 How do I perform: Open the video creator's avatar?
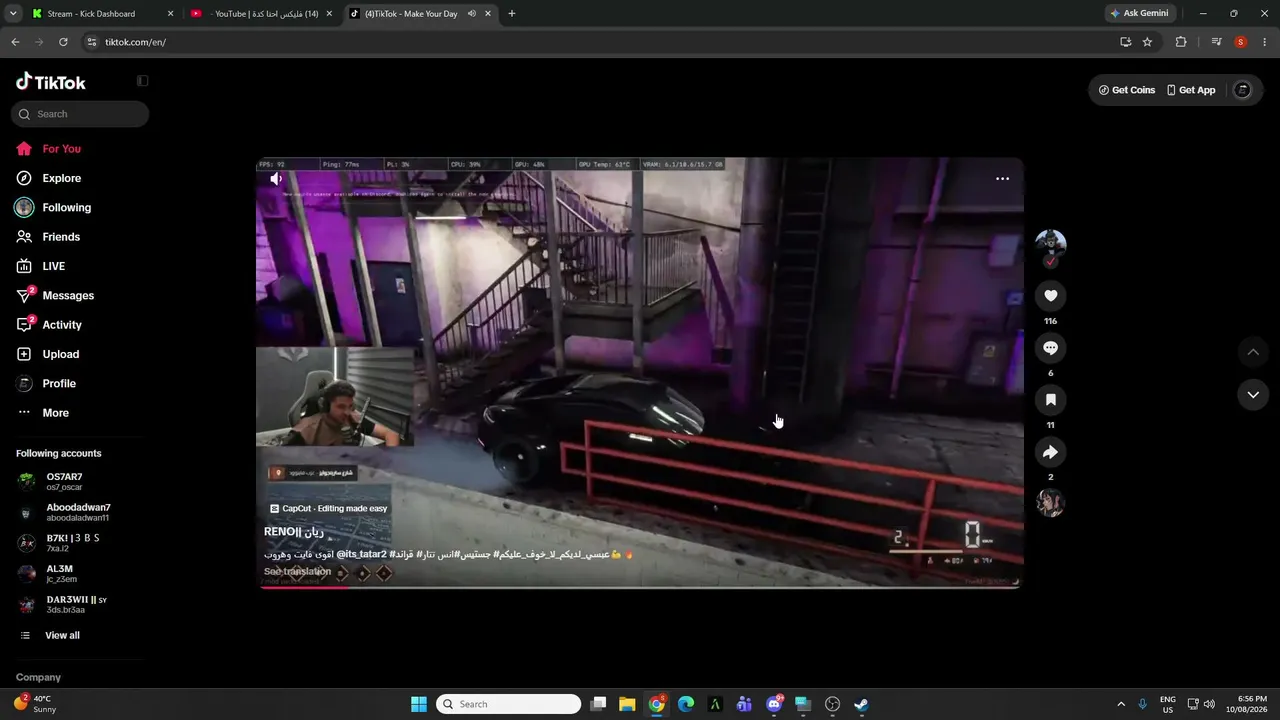click(1050, 245)
